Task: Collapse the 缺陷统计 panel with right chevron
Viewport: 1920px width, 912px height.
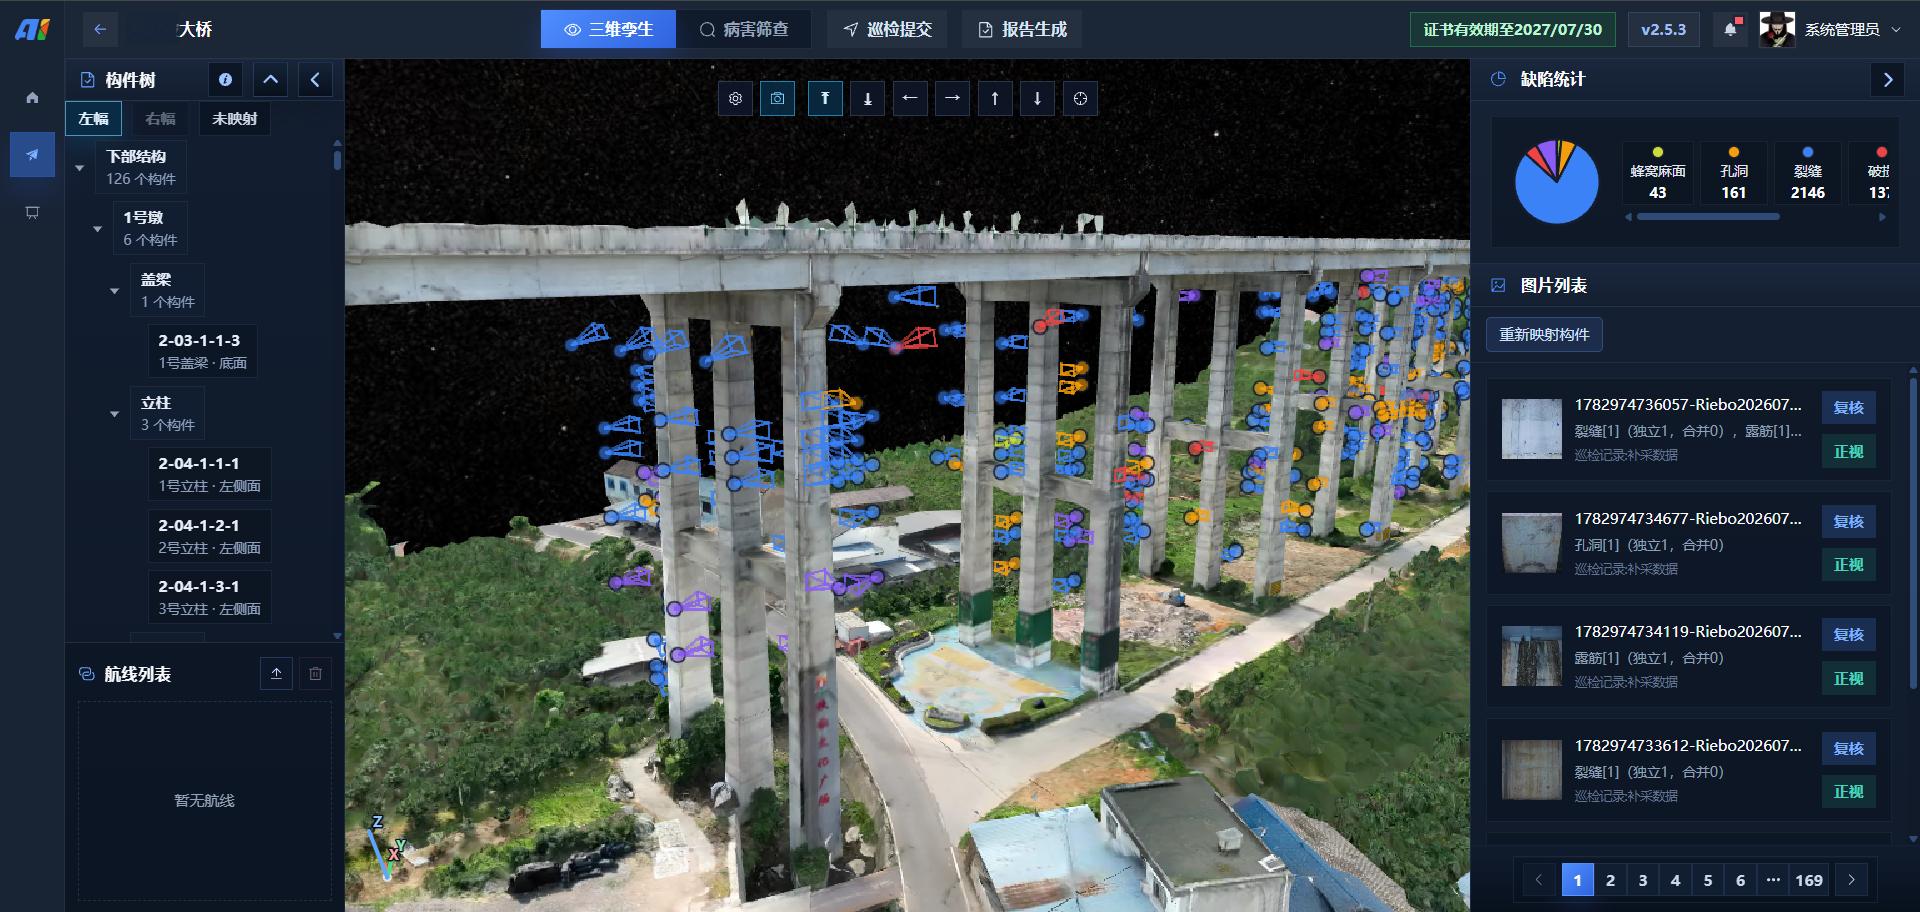Action: click(x=1888, y=80)
